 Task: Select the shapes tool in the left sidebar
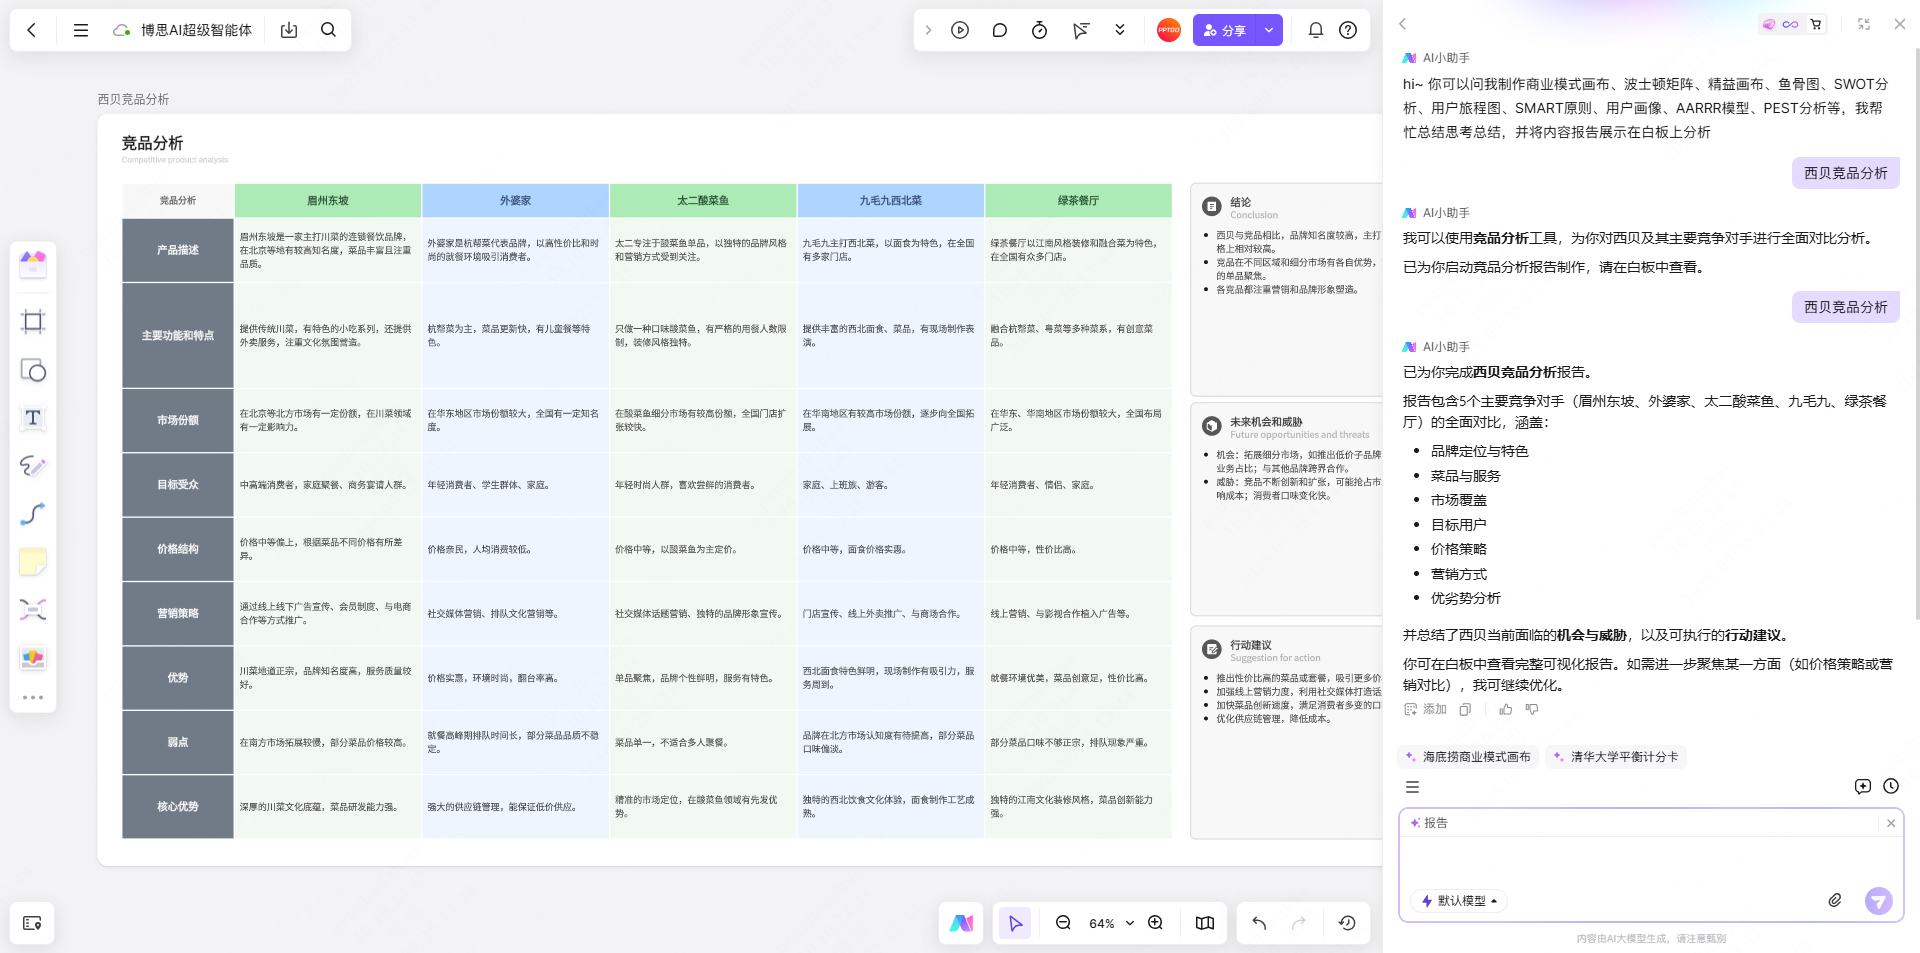(x=33, y=370)
